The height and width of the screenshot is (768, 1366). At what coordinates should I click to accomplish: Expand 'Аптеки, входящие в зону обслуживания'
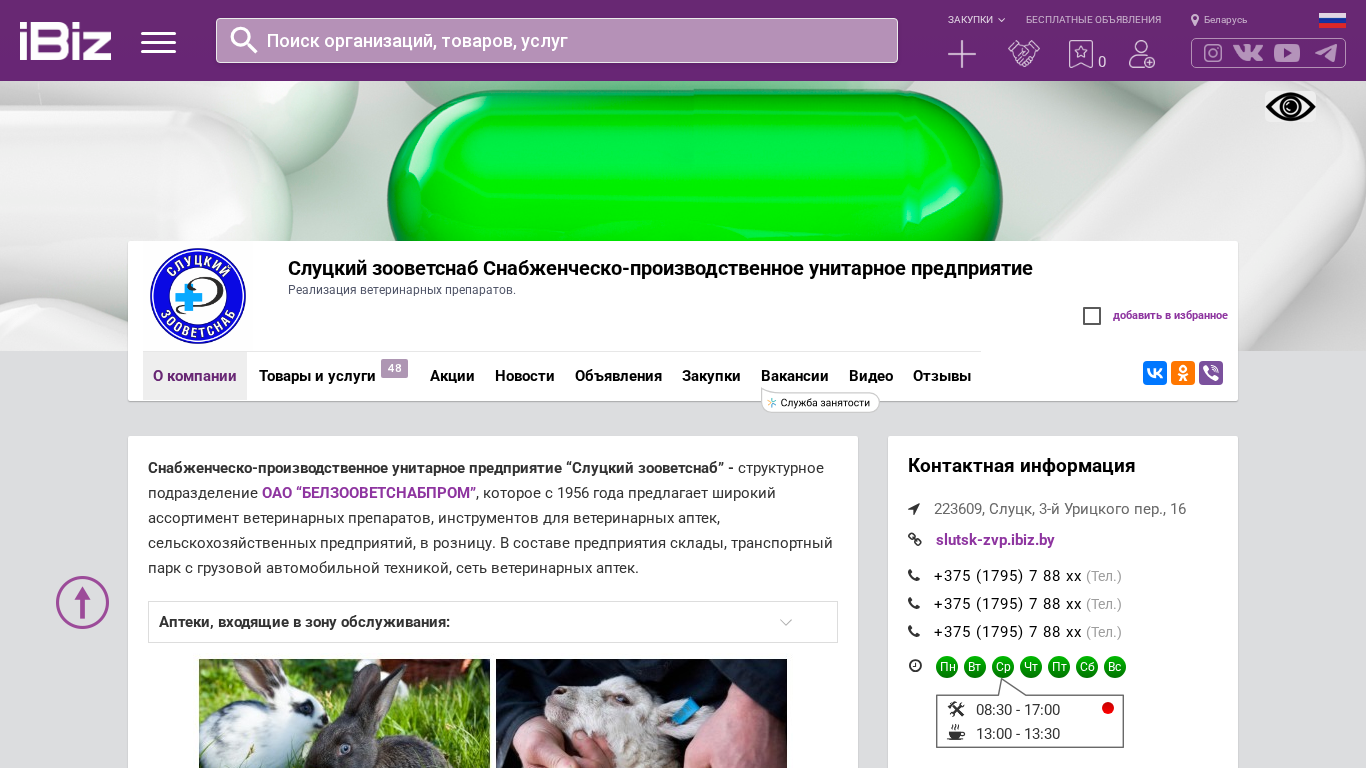(x=493, y=622)
